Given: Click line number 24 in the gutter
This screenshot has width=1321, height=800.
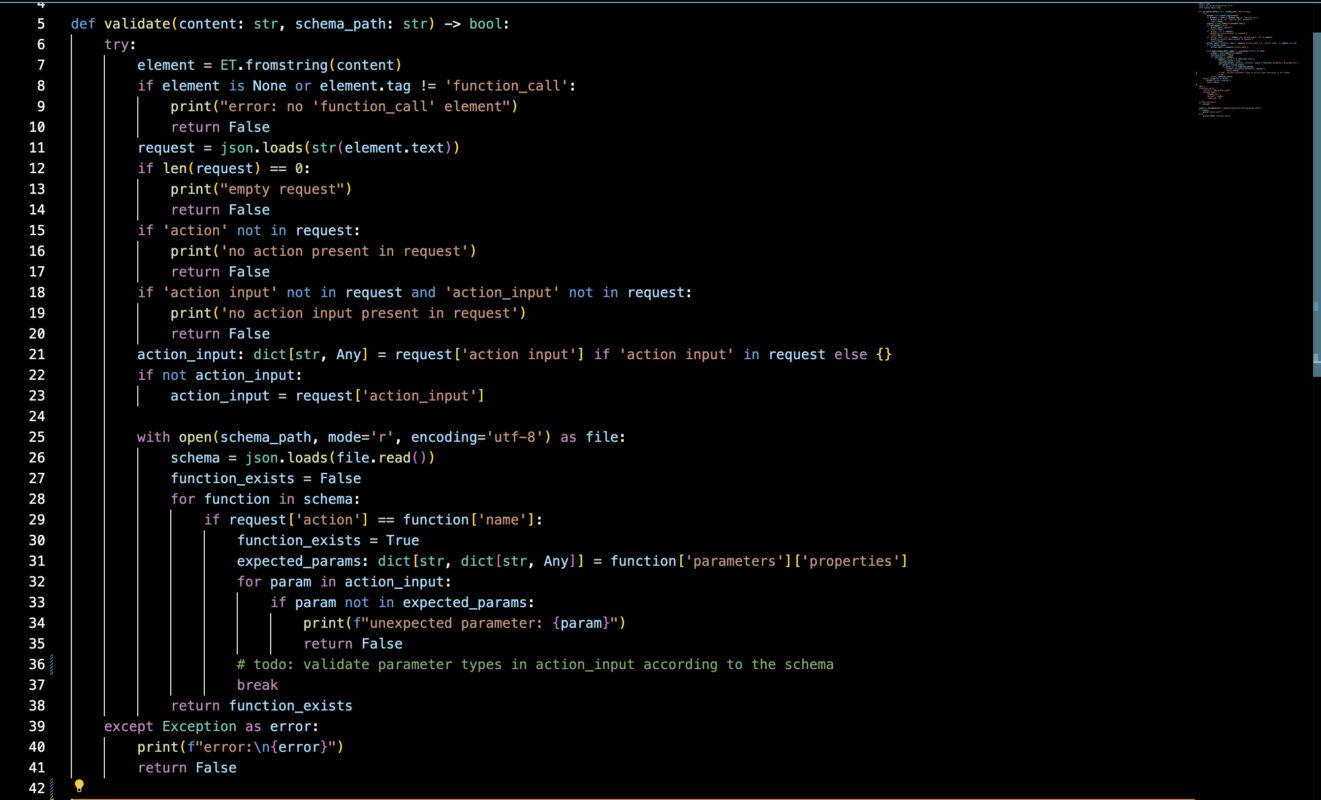Looking at the screenshot, I should [37, 416].
